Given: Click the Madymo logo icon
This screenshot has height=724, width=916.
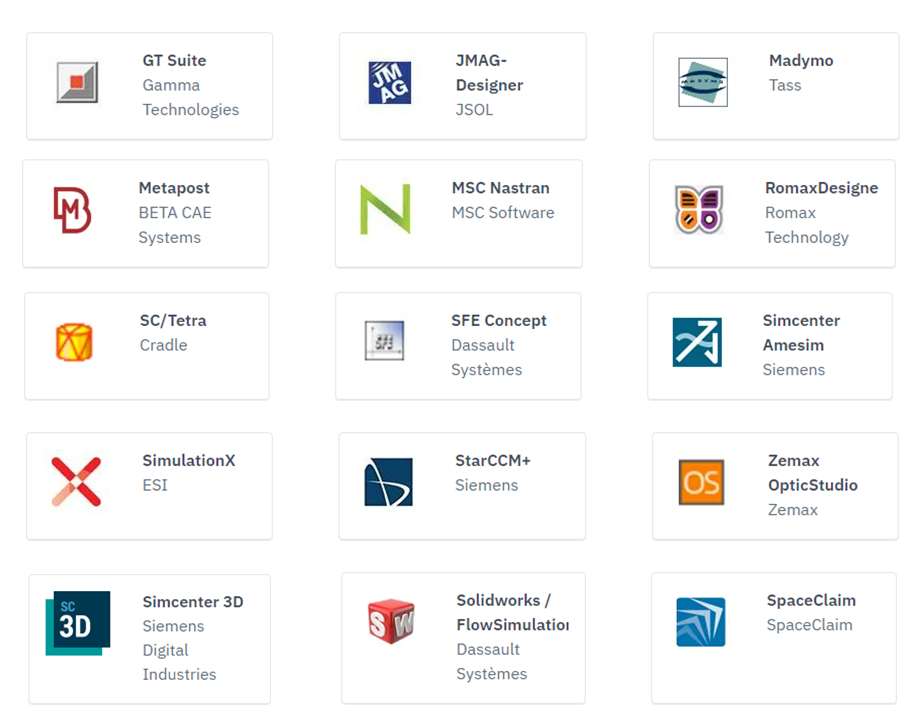Looking at the screenshot, I should point(702,83).
